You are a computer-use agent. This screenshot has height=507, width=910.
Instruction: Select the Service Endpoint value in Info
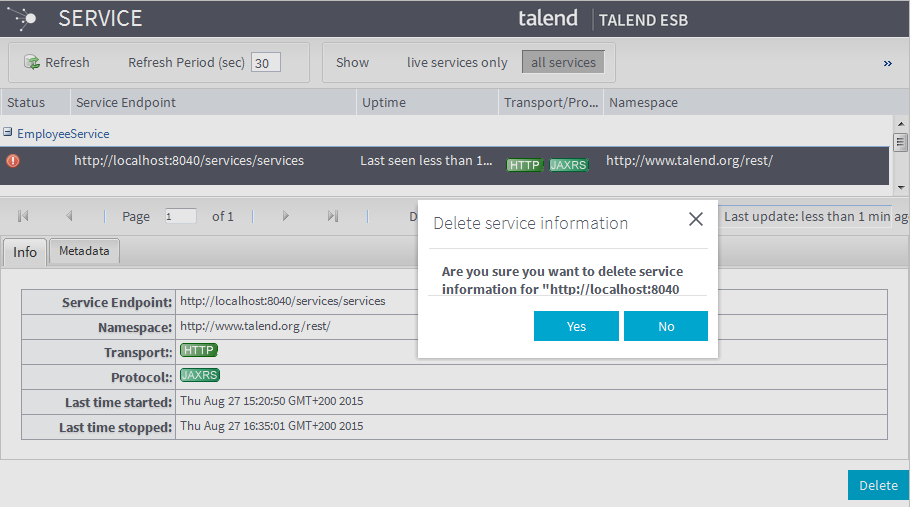pyautogui.click(x=283, y=301)
